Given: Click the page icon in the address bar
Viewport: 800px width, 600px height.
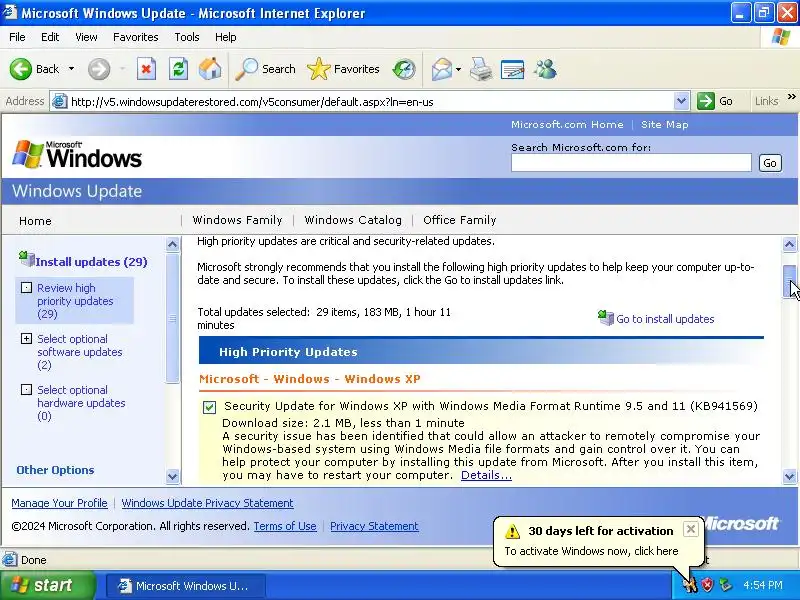Looking at the screenshot, I should coord(60,102).
